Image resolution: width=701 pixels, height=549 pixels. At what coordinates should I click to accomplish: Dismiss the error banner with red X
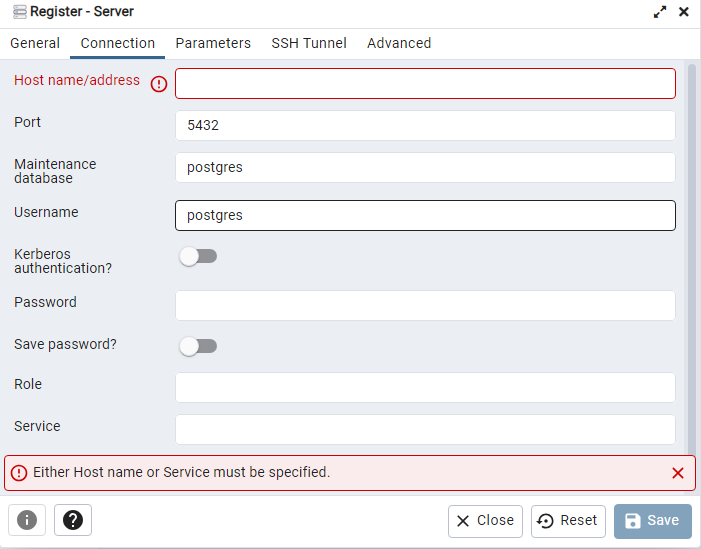678,473
